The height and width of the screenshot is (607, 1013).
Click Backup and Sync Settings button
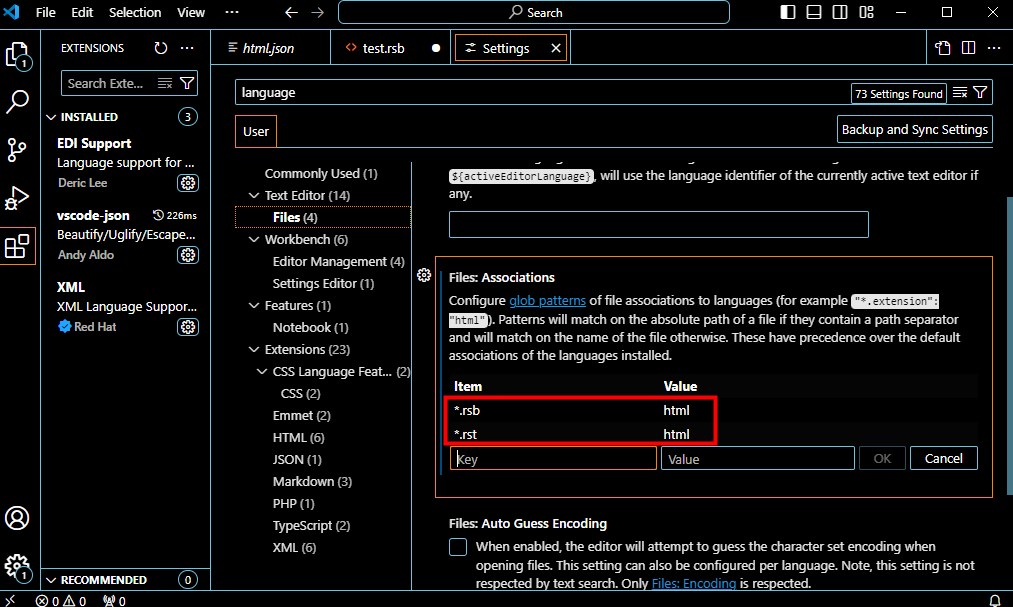915,129
